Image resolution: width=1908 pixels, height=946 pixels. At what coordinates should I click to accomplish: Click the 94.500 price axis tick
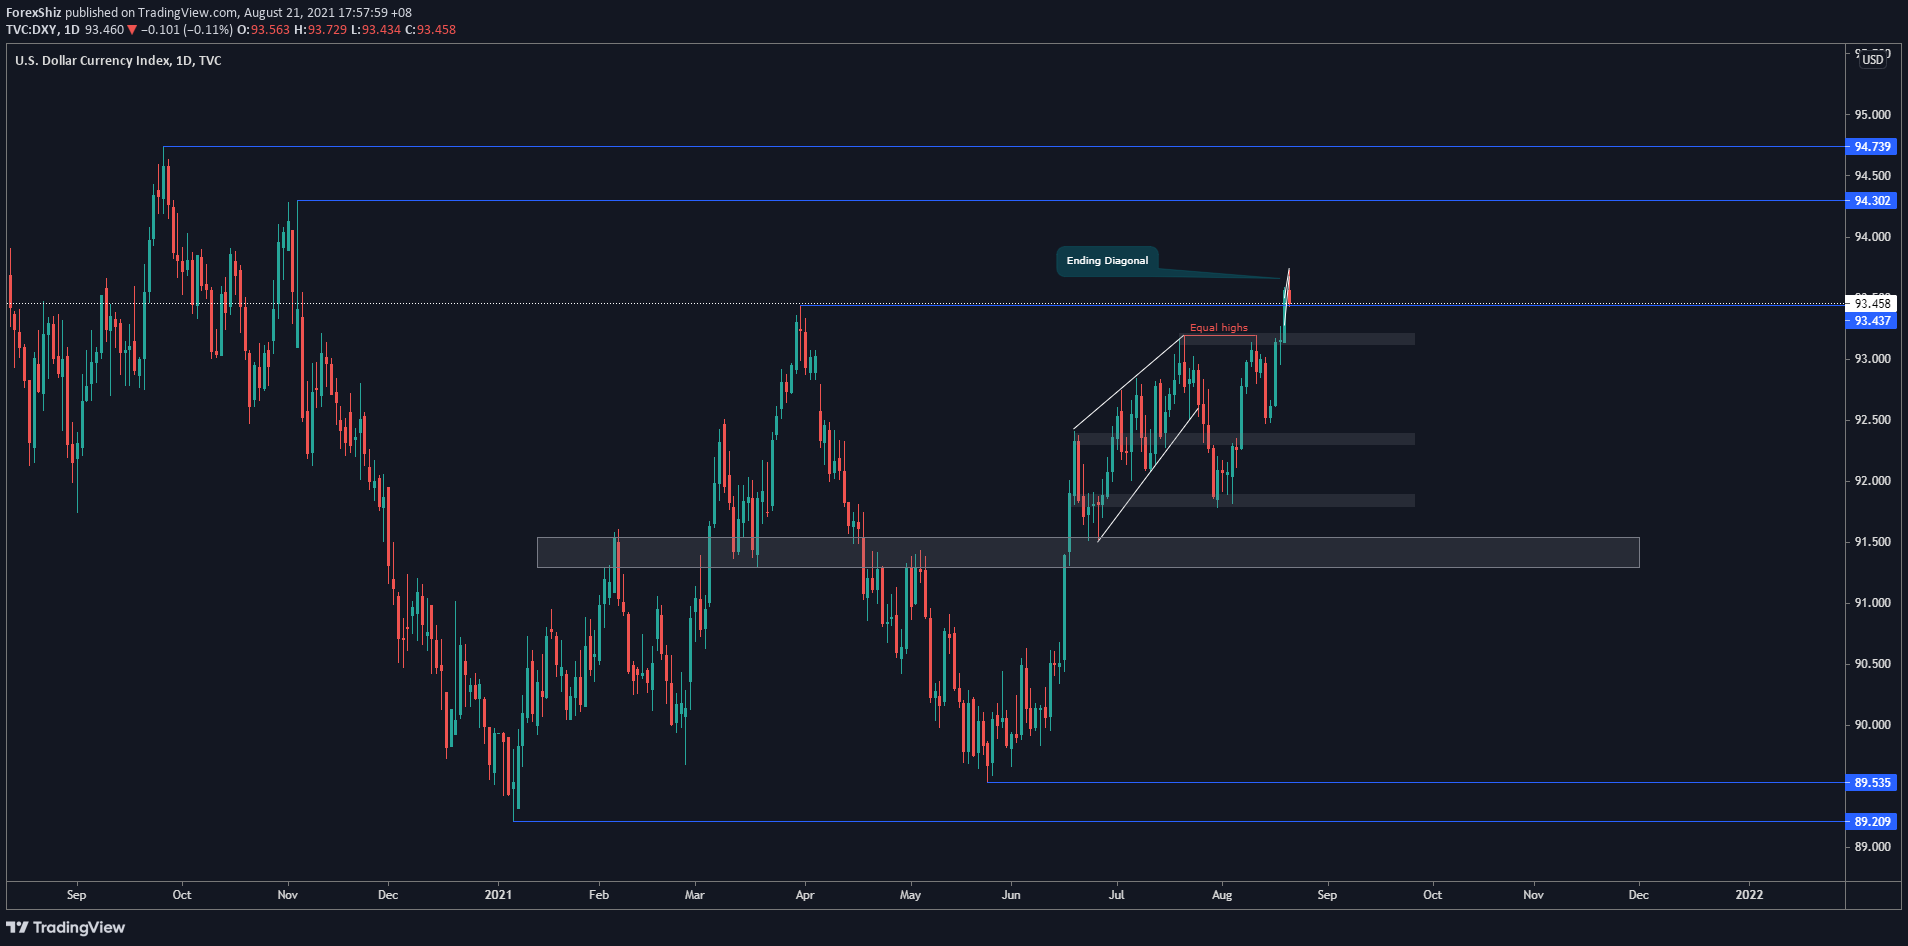click(x=1872, y=176)
